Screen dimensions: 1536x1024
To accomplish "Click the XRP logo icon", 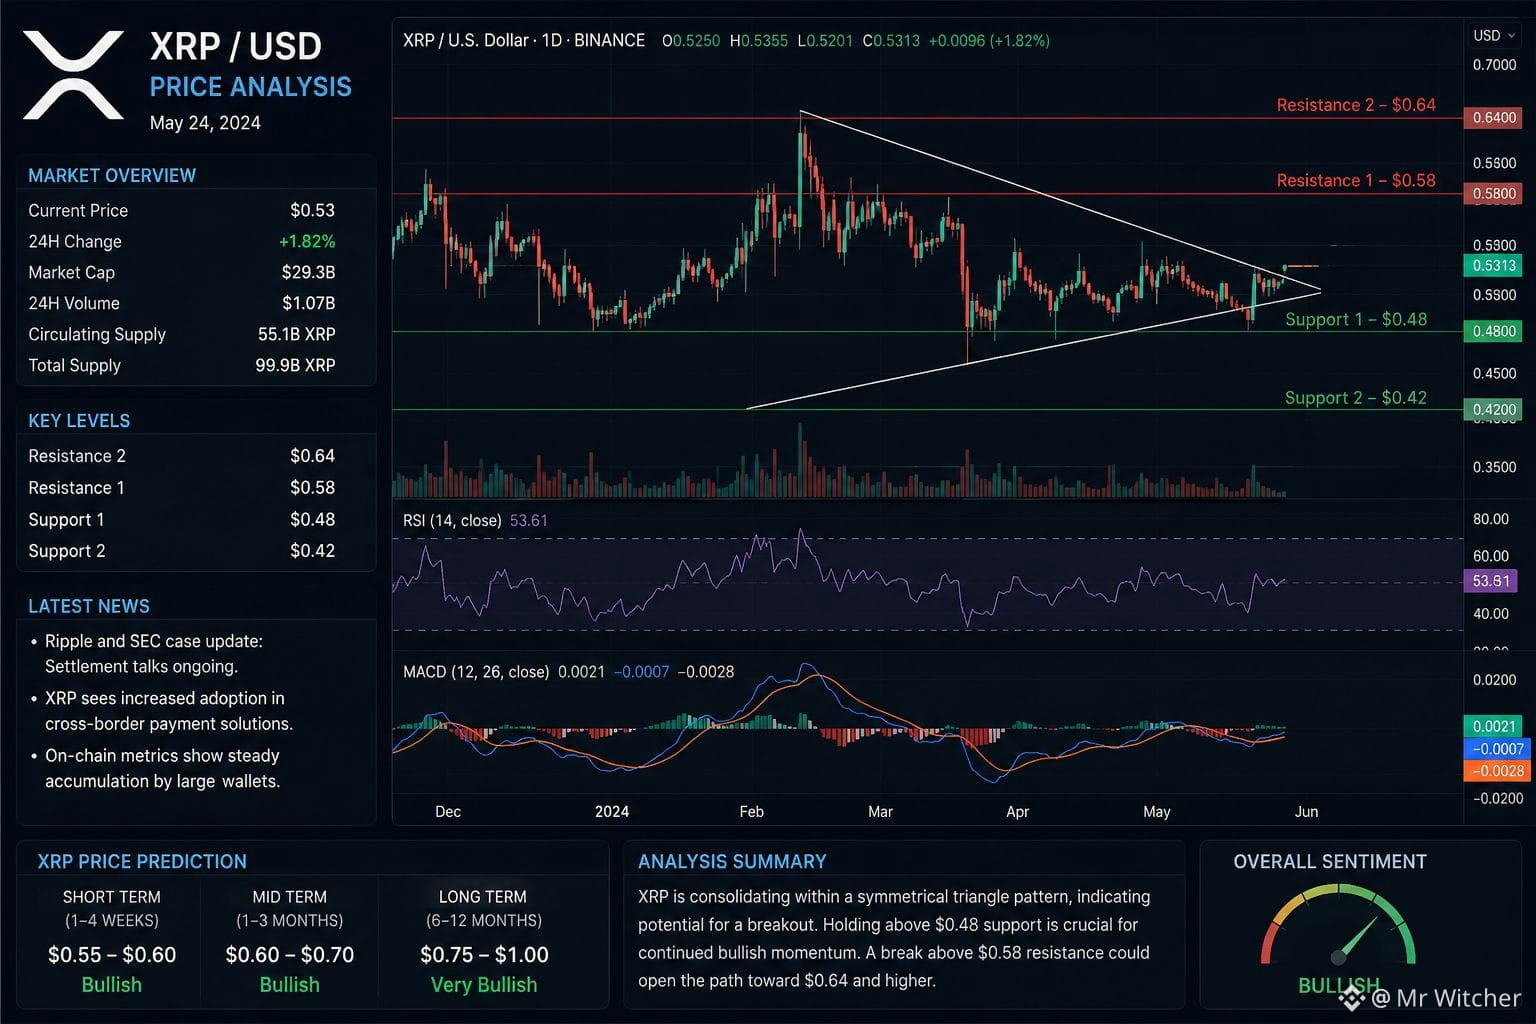I will point(73,75).
